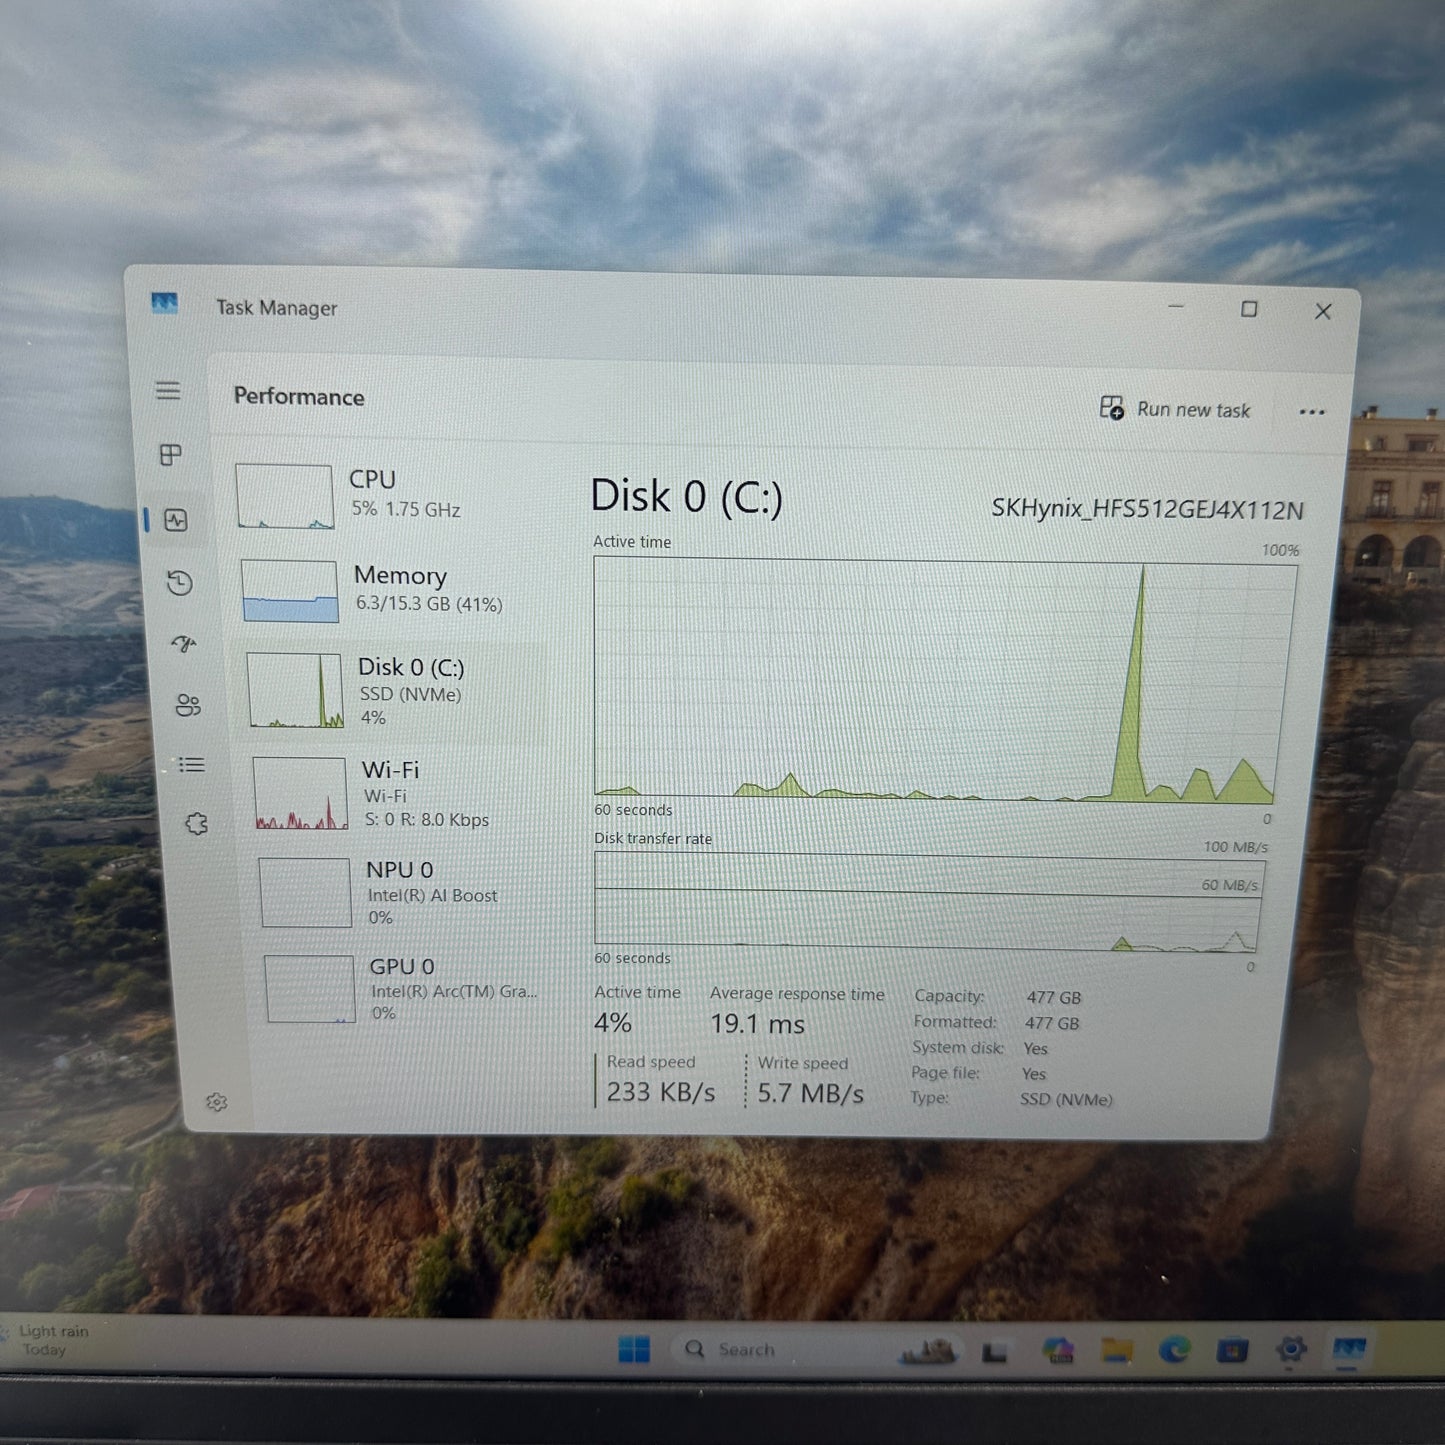Open the Startup apps page icon

pyautogui.click(x=184, y=644)
